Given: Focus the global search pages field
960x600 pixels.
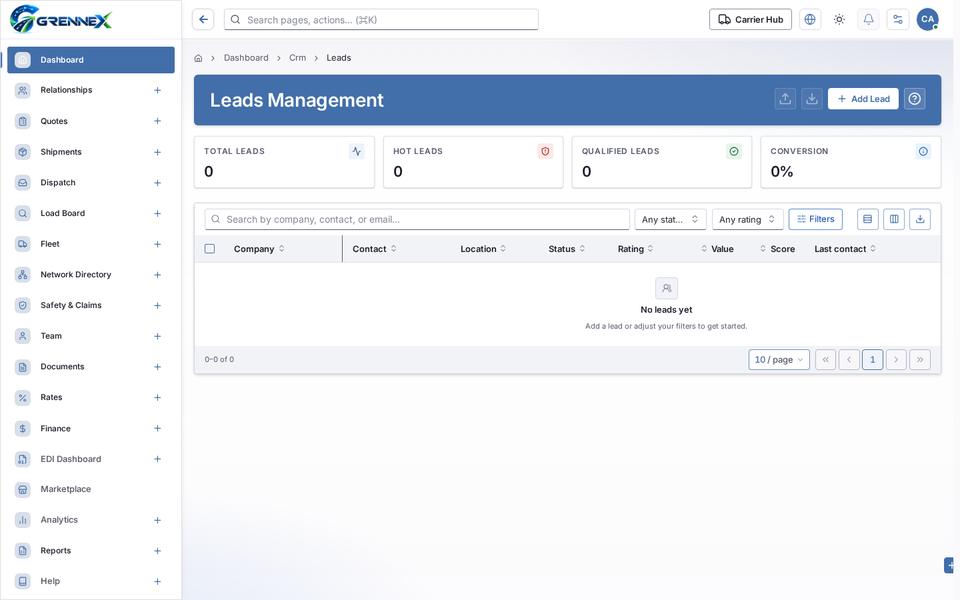Looking at the screenshot, I should (x=381, y=20).
